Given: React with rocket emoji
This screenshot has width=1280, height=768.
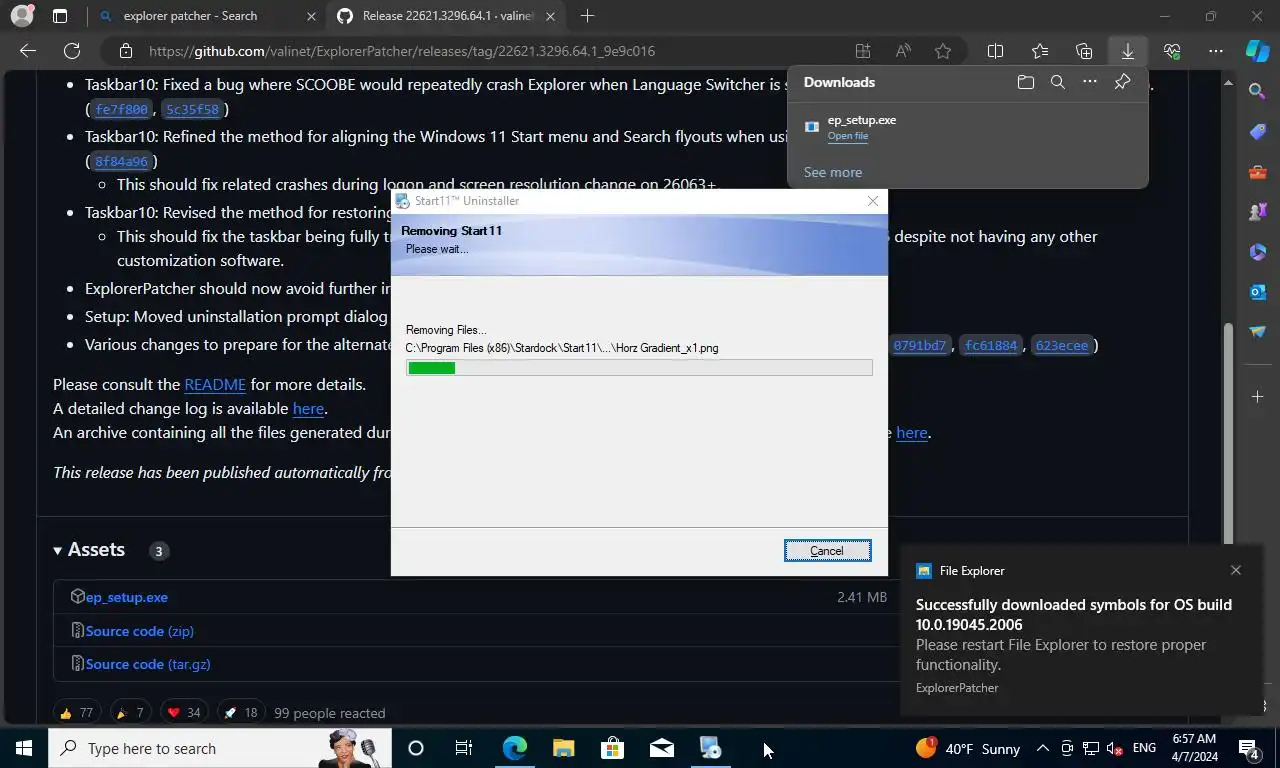Looking at the screenshot, I should 241,713.
